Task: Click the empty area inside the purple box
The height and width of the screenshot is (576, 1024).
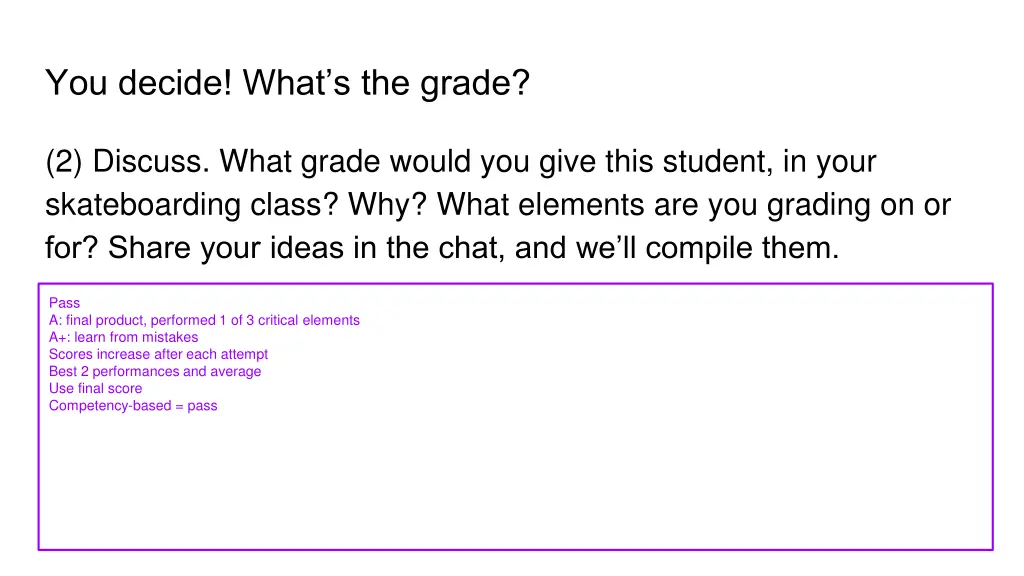Action: click(x=600, y=470)
